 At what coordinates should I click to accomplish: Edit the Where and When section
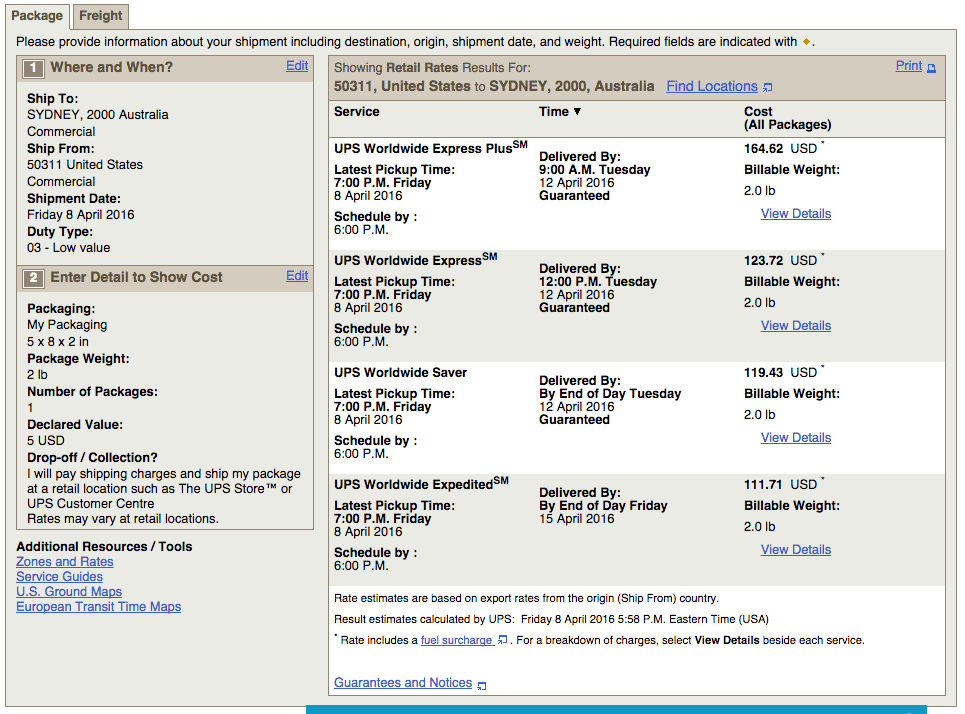pos(297,66)
